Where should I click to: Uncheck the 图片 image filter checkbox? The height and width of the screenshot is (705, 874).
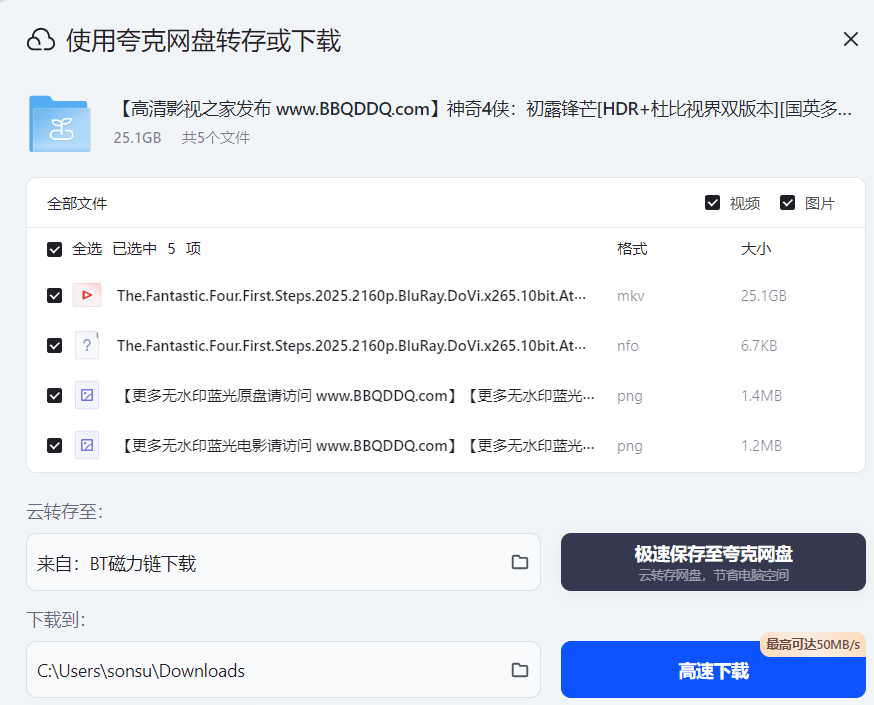[788, 203]
